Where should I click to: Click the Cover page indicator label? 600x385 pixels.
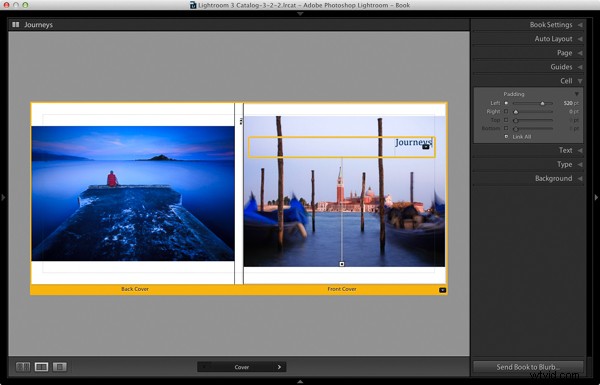click(x=241, y=367)
